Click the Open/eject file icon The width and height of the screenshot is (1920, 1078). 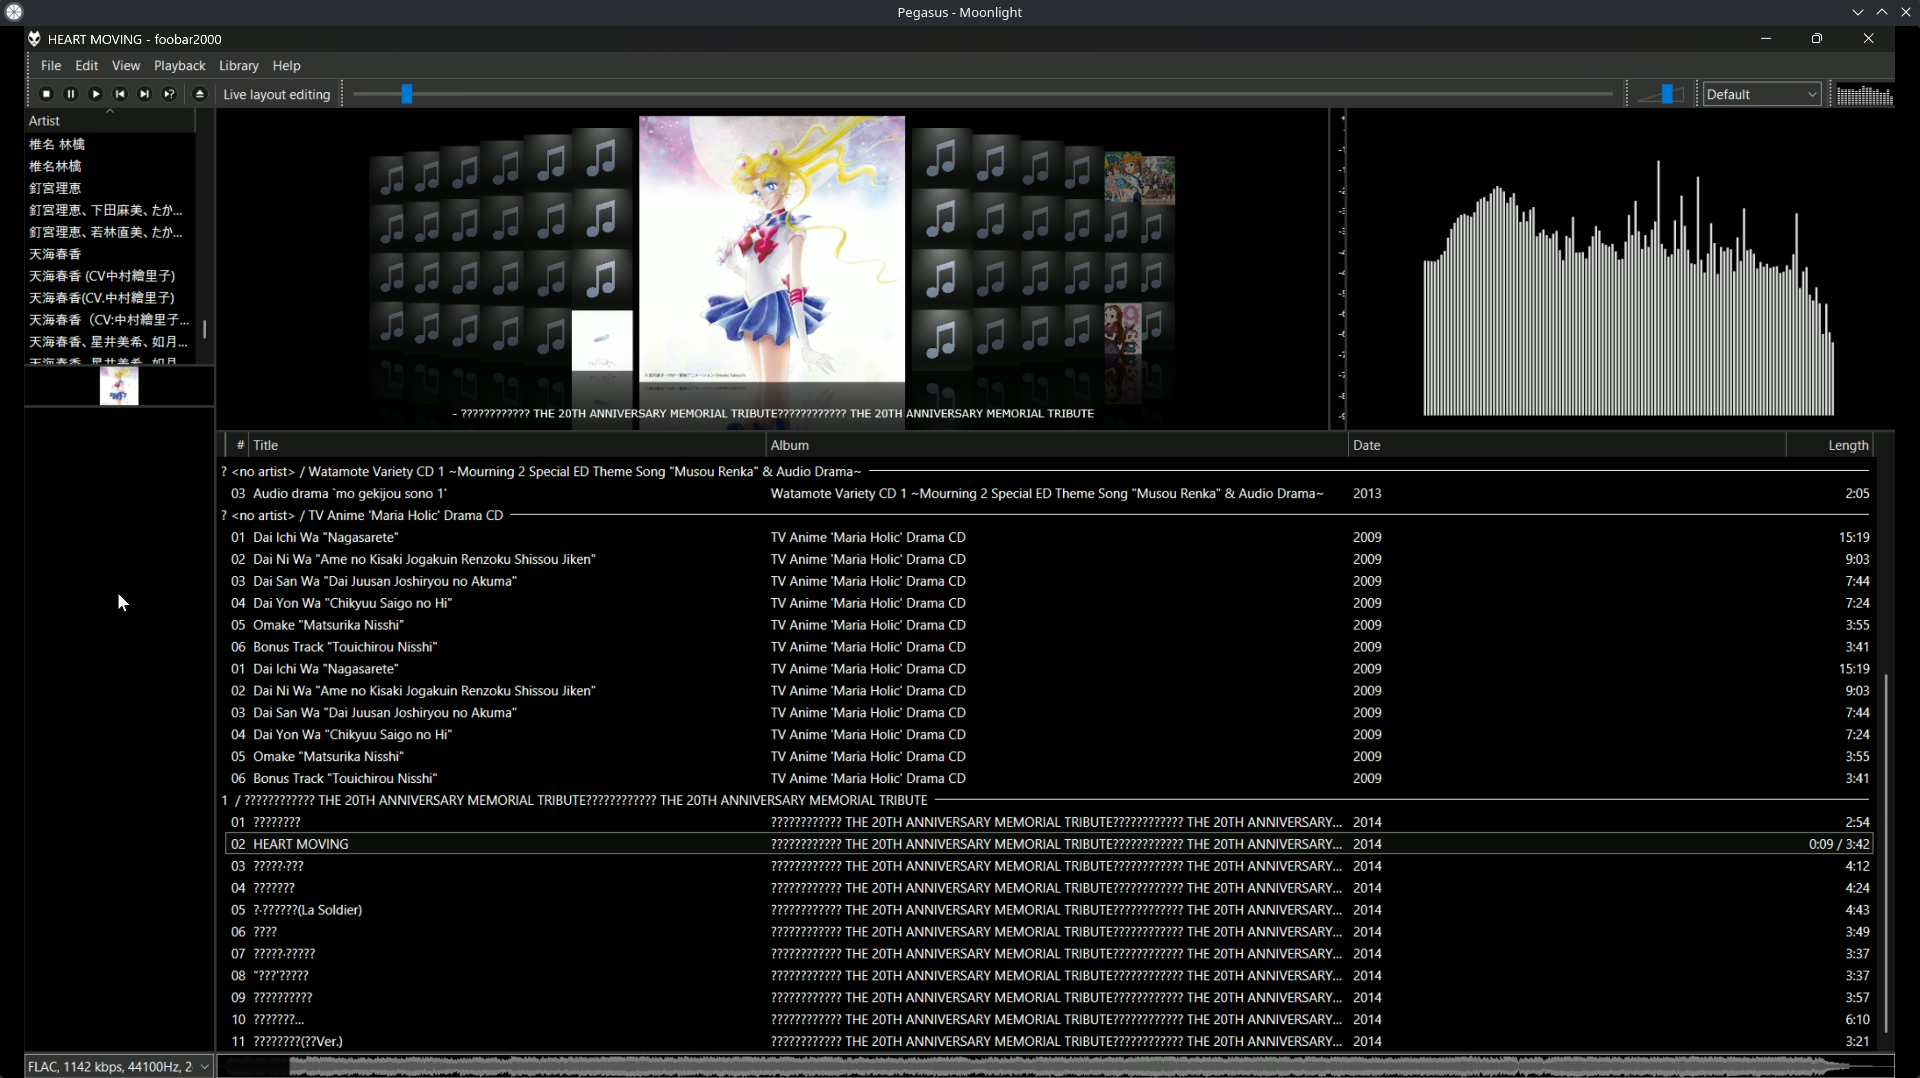tap(200, 94)
